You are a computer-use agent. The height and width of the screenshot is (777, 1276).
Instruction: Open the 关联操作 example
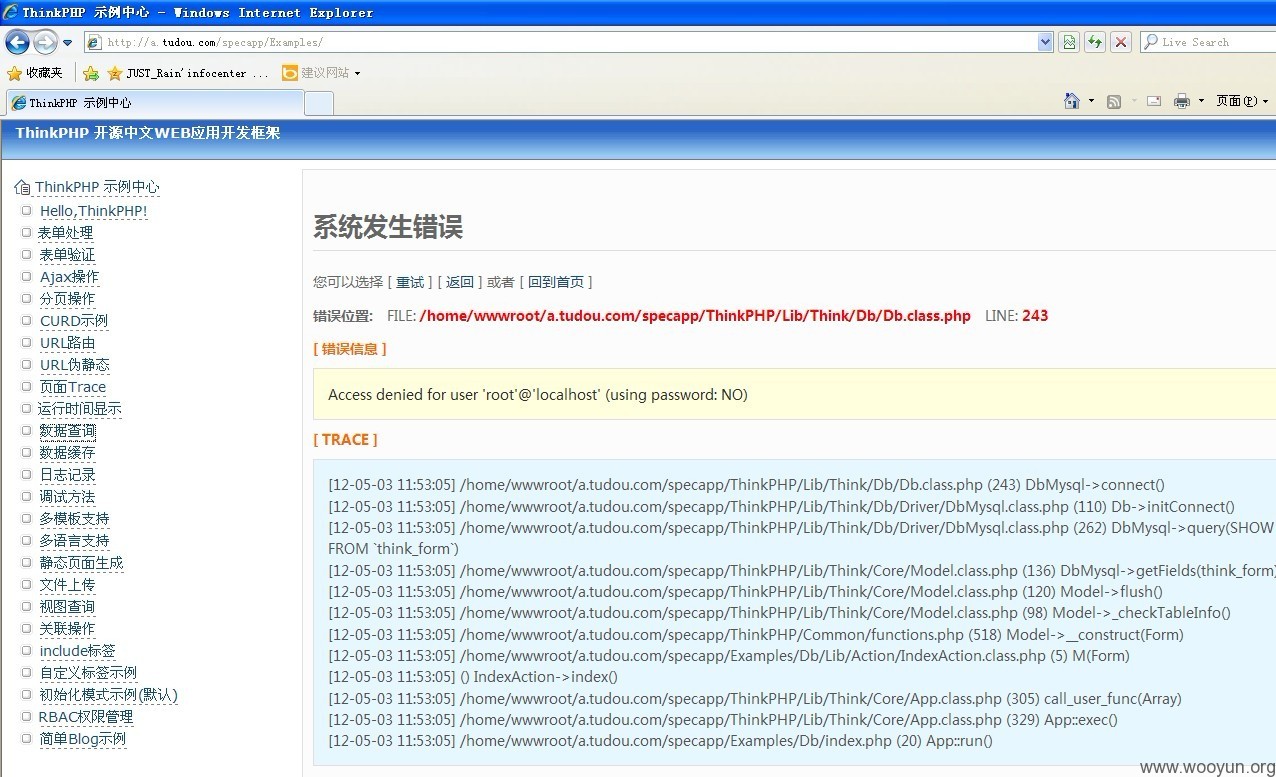point(67,629)
